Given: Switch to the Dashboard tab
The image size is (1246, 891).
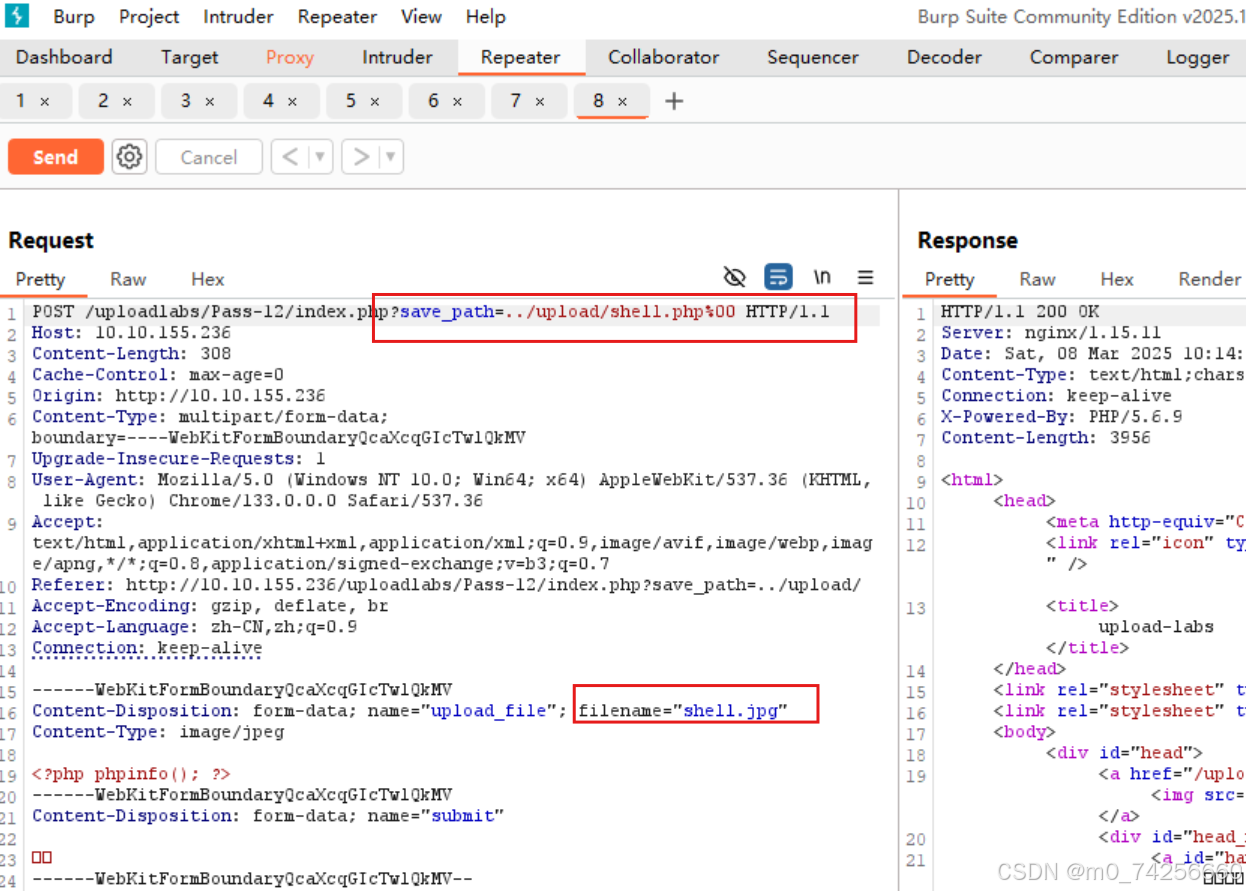Looking at the screenshot, I should [x=64, y=57].
